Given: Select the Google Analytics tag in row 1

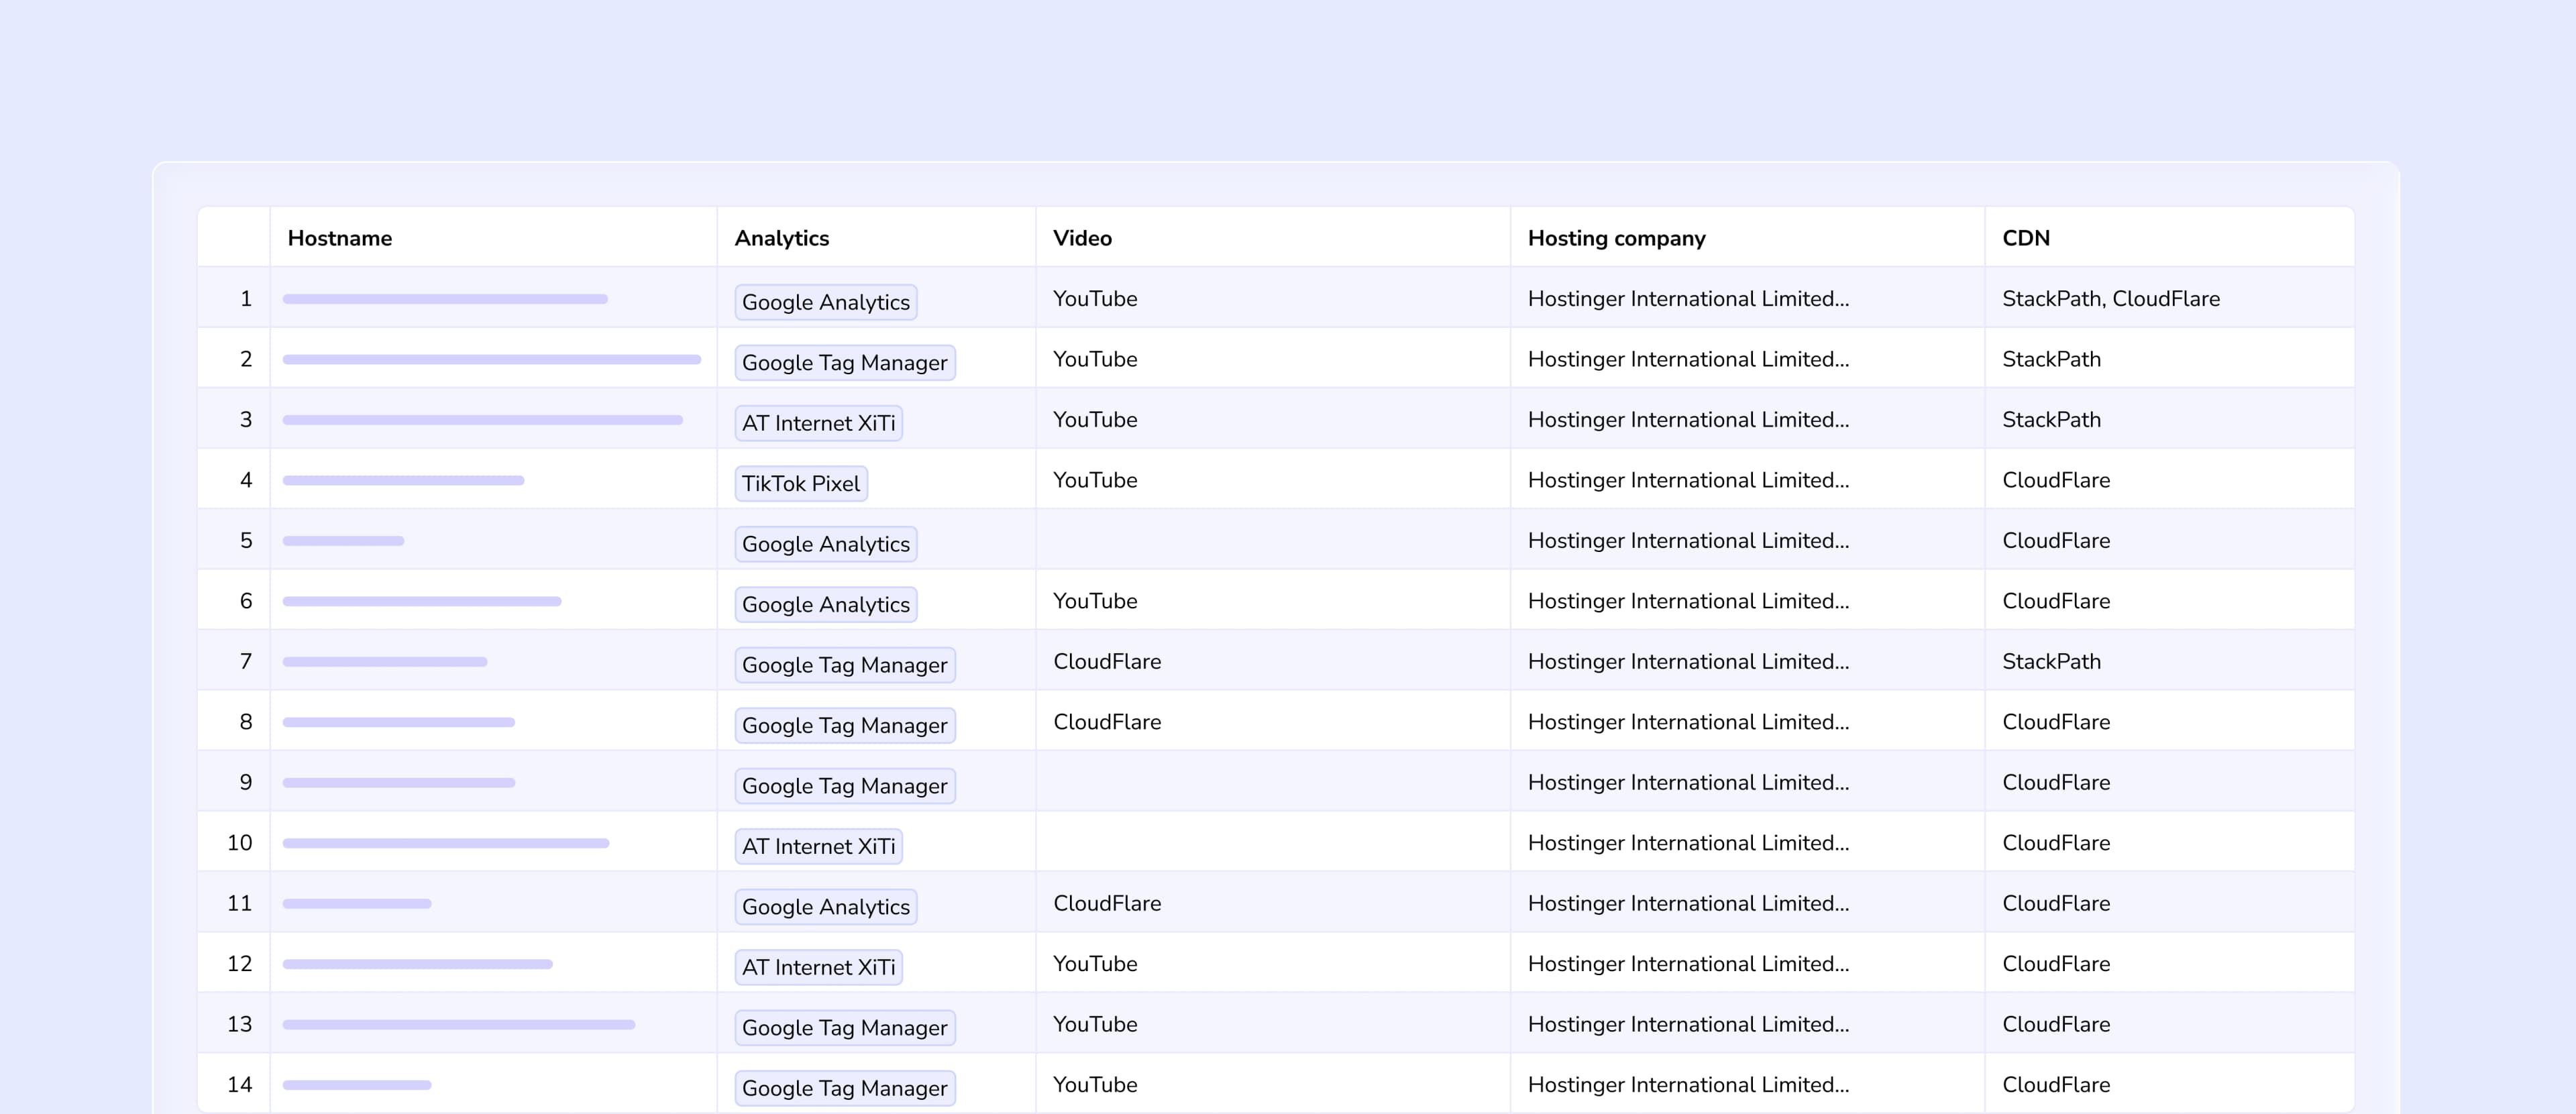Looking at the screenshot, I should coord(825,302).
